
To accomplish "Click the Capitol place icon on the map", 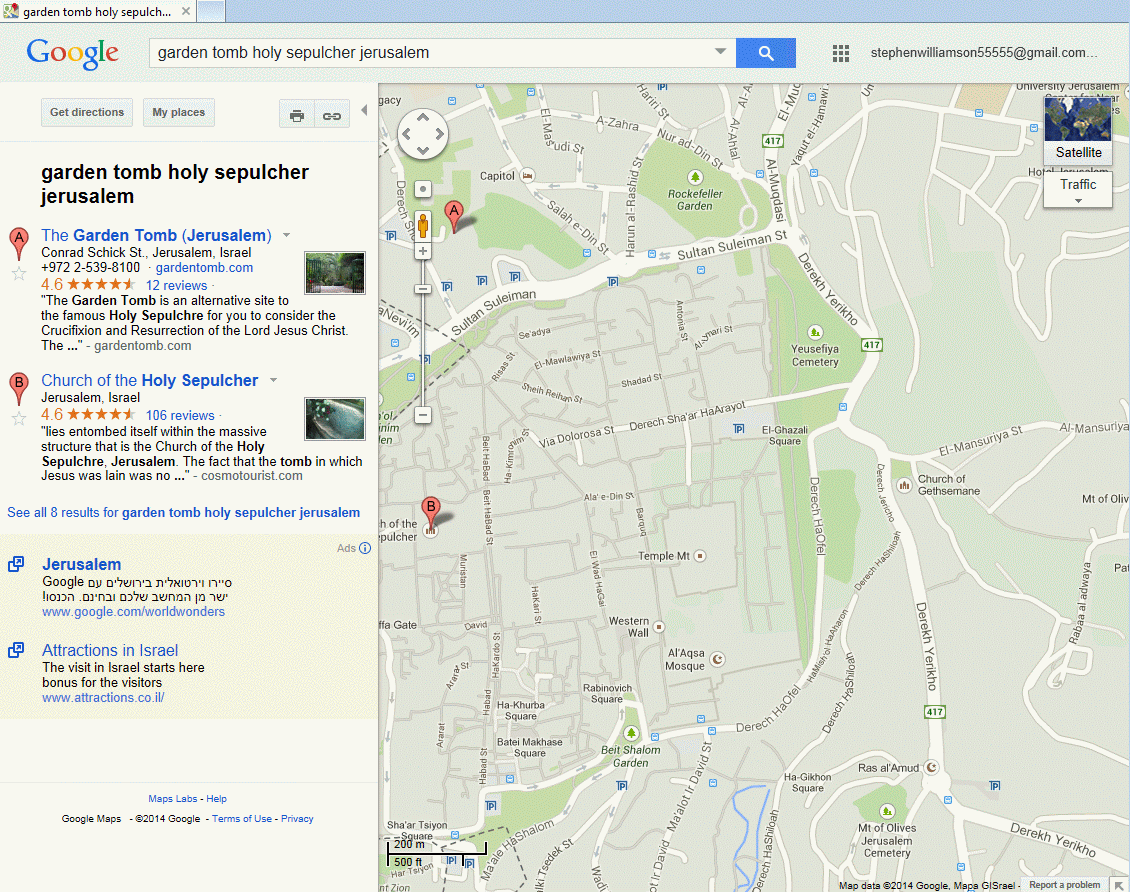I will tap(528, 176).
